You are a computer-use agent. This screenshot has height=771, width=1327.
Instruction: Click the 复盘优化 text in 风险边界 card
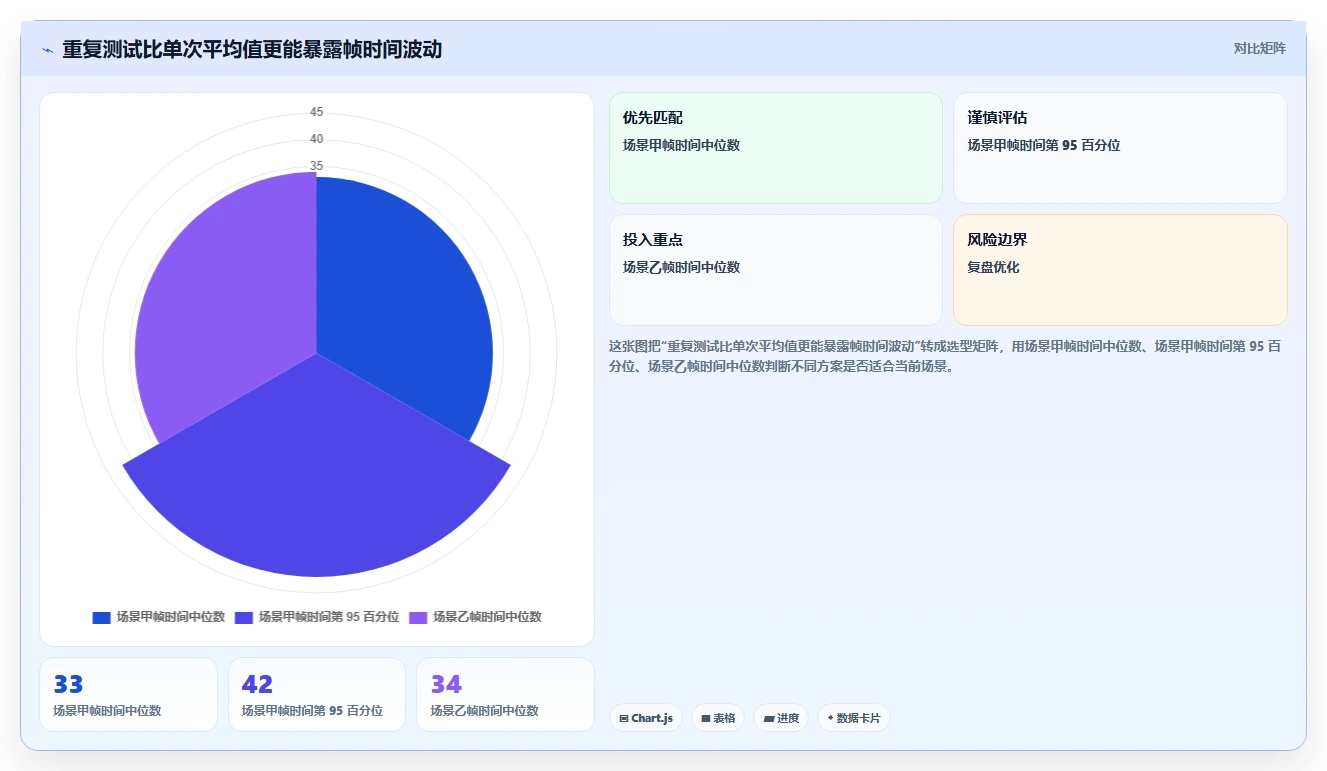point(994,267)
